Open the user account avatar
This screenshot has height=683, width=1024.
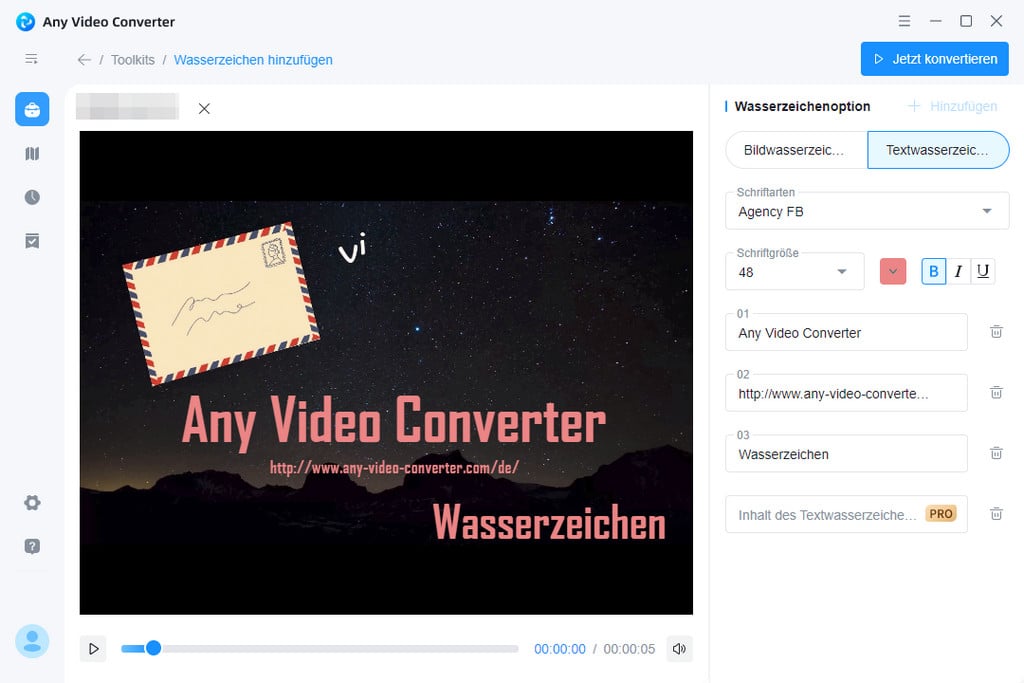[x=32, y=641]
